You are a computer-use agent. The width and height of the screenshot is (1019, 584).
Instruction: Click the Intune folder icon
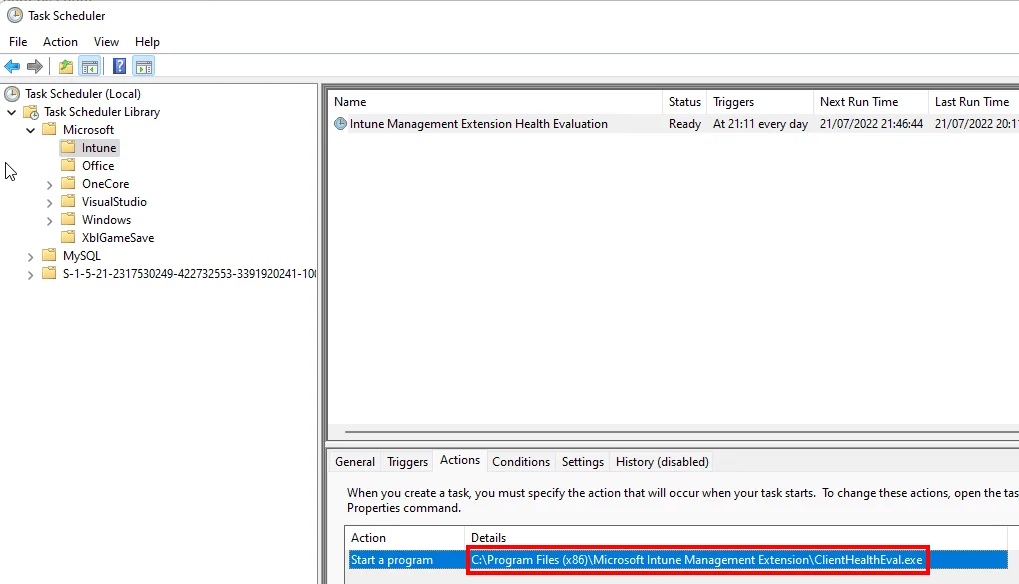coord(68,147)
